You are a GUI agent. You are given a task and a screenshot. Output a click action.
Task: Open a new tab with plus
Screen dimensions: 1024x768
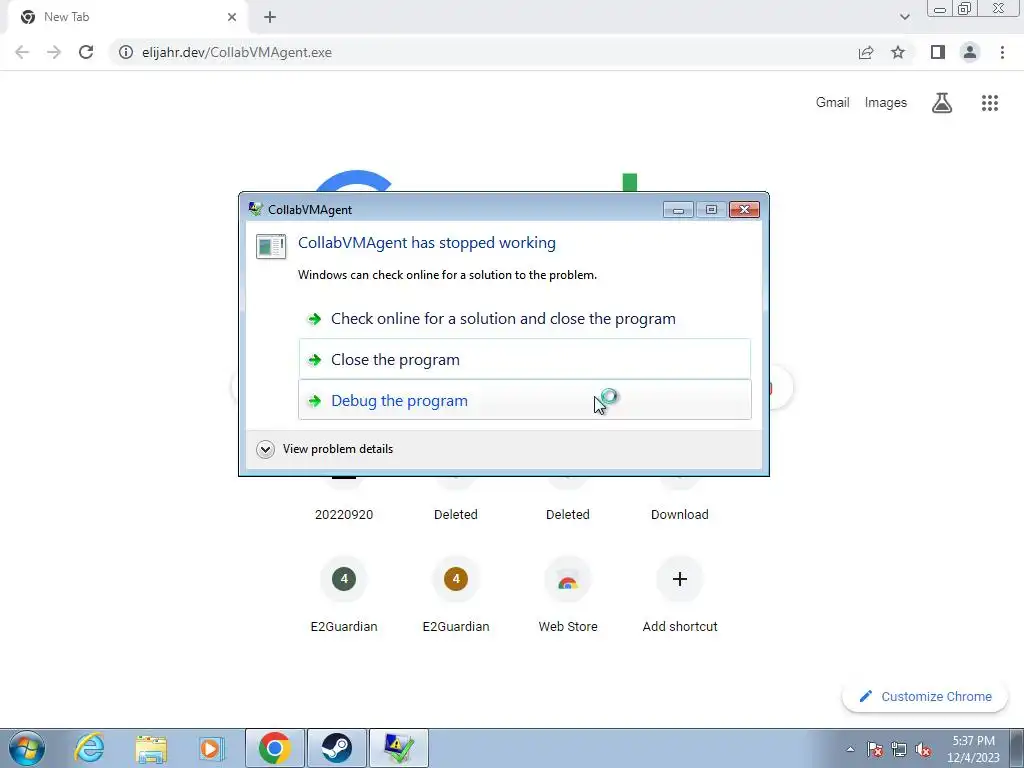click(x=270, y=17)
